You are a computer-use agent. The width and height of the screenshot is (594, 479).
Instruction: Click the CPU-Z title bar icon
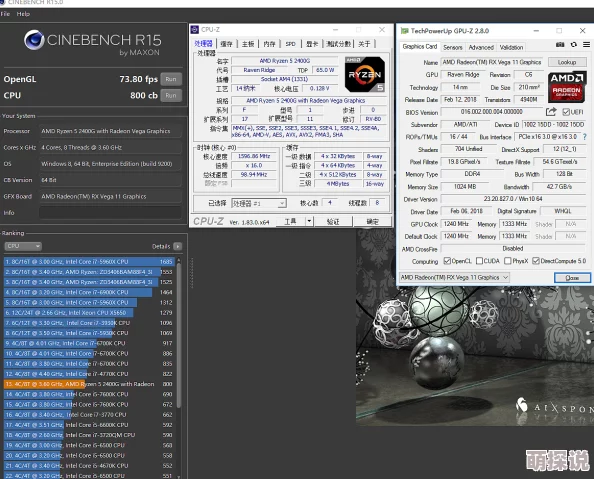(195, 30)
